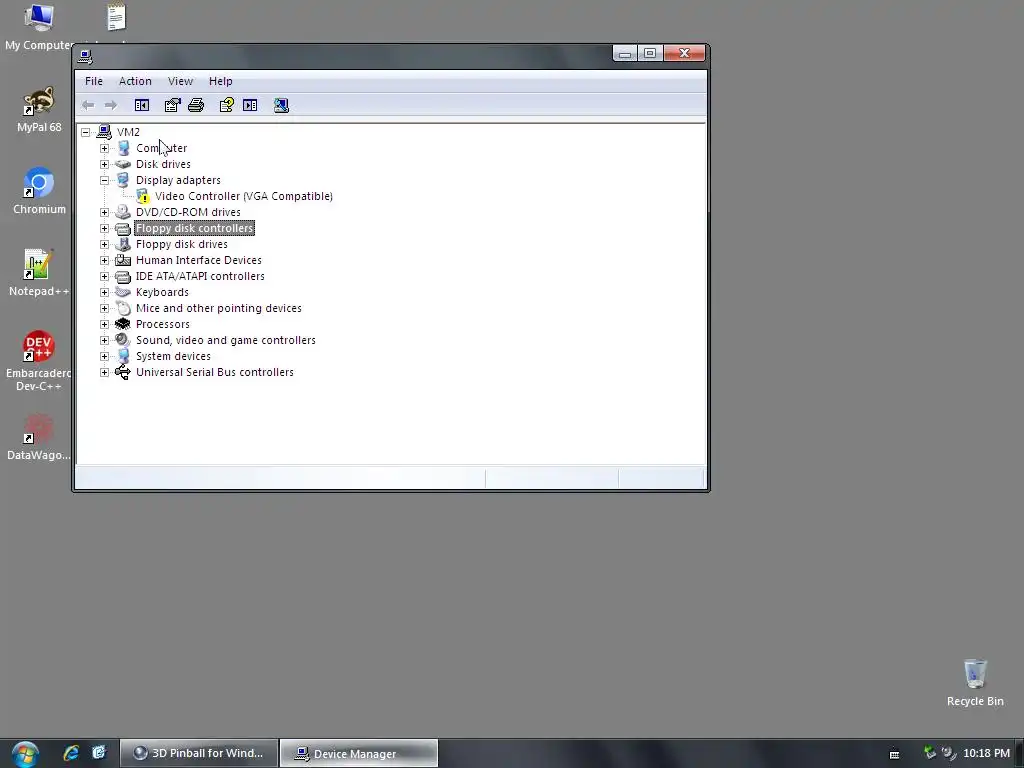1024x768 pixels.
Task: Select the Embarcadero Dev-C++ desktop icon
Action: click(x=39, y=361)
